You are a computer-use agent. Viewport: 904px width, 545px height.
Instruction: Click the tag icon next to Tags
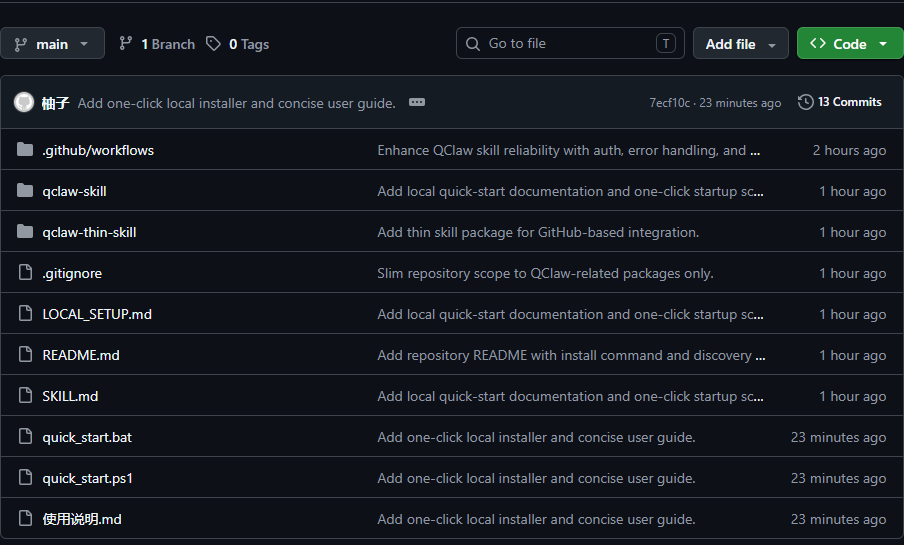pyautogui.click(x=213, y=44)
